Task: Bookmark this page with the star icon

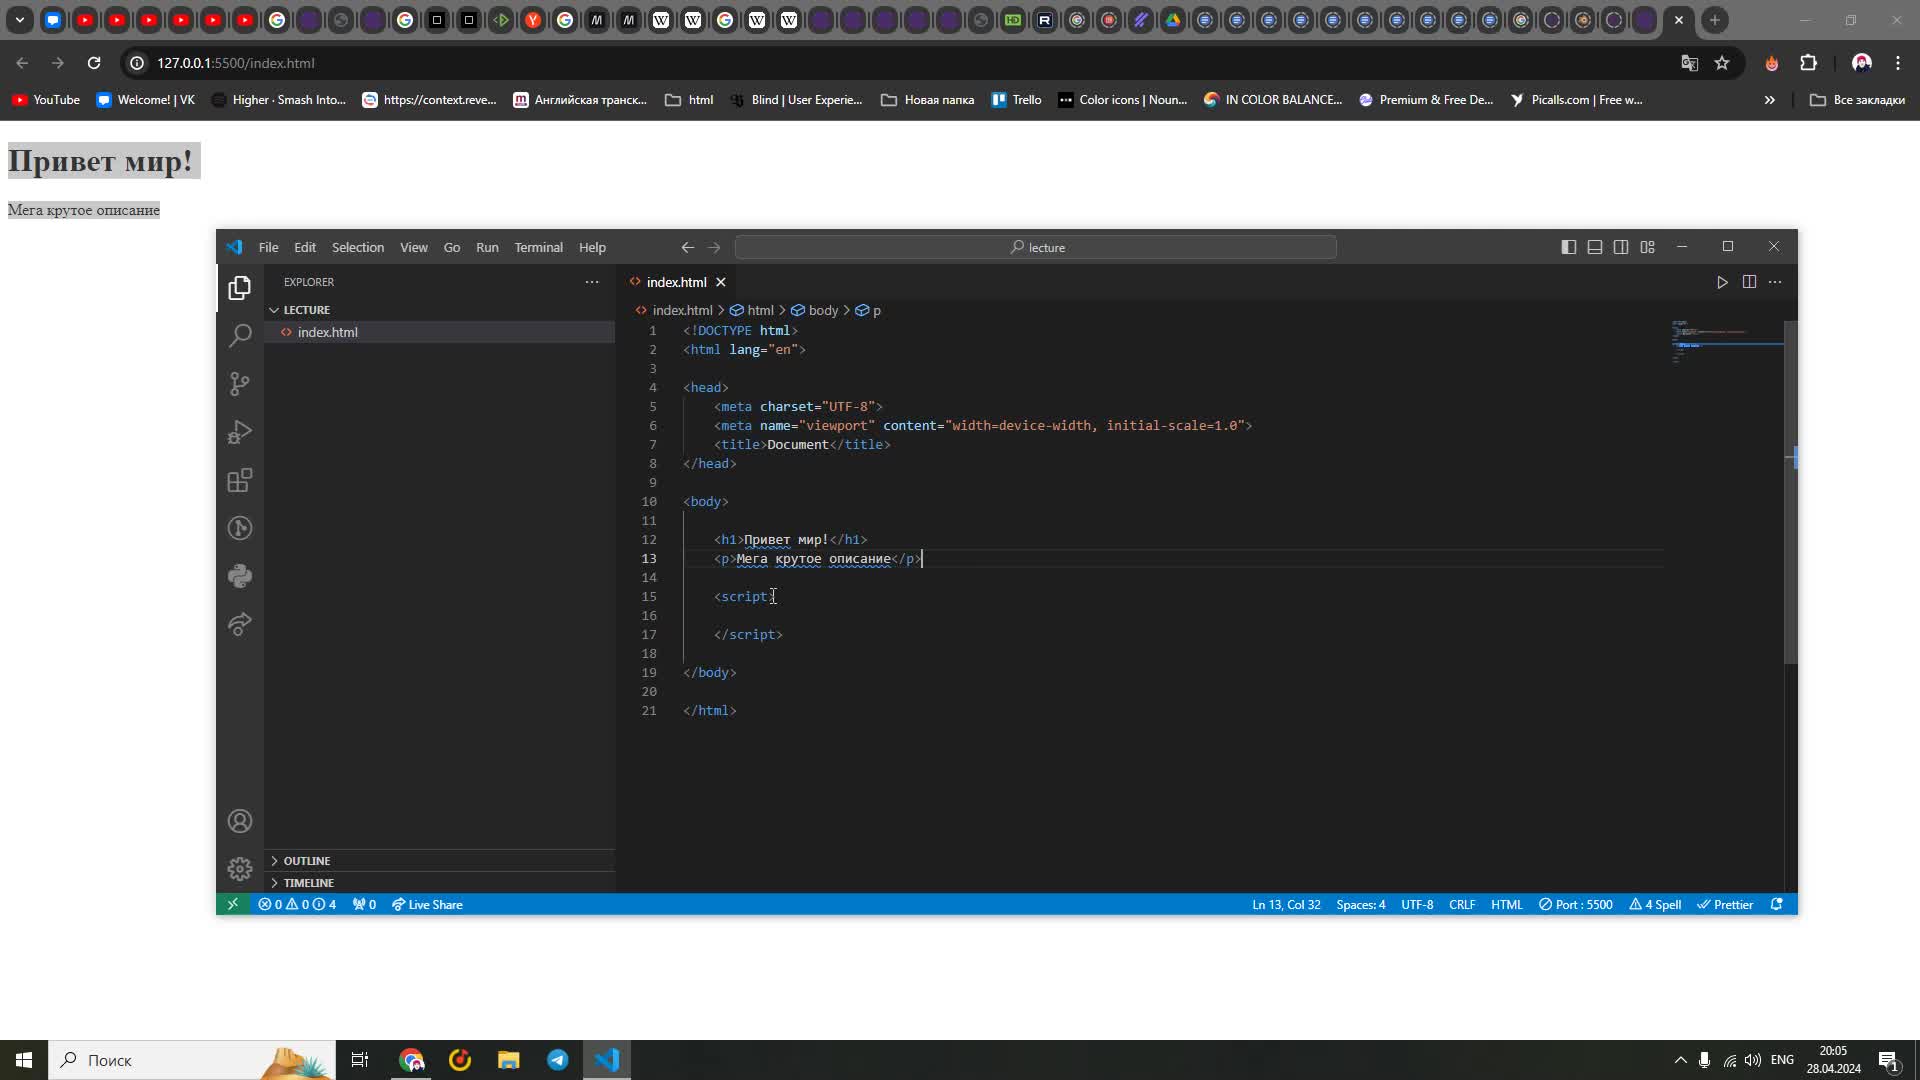Action: pos(1722,63)
